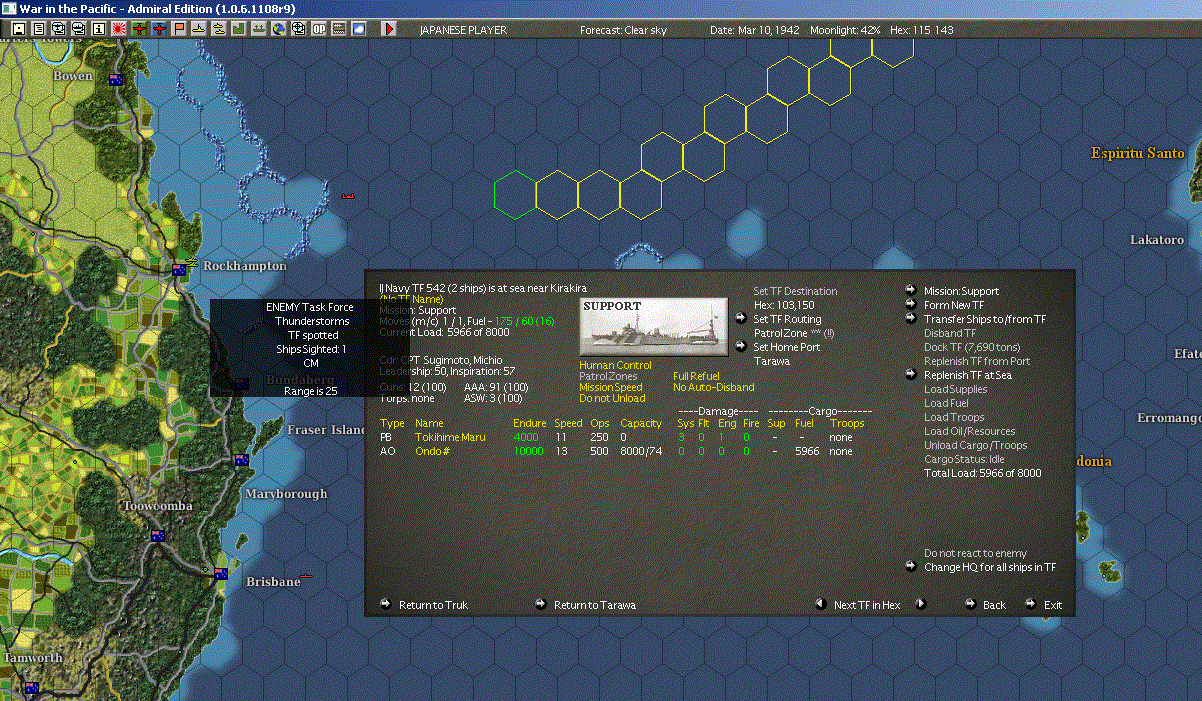Toggle Full Refuel setting
This screenshot has height=701, width=1202.
(x=696, y=376)
